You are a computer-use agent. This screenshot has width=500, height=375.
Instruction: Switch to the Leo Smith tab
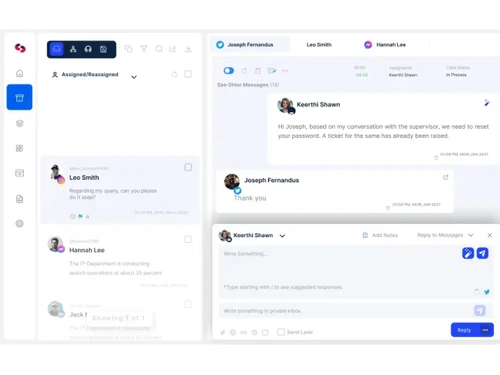pyautogui.click(x=319, y=45)
